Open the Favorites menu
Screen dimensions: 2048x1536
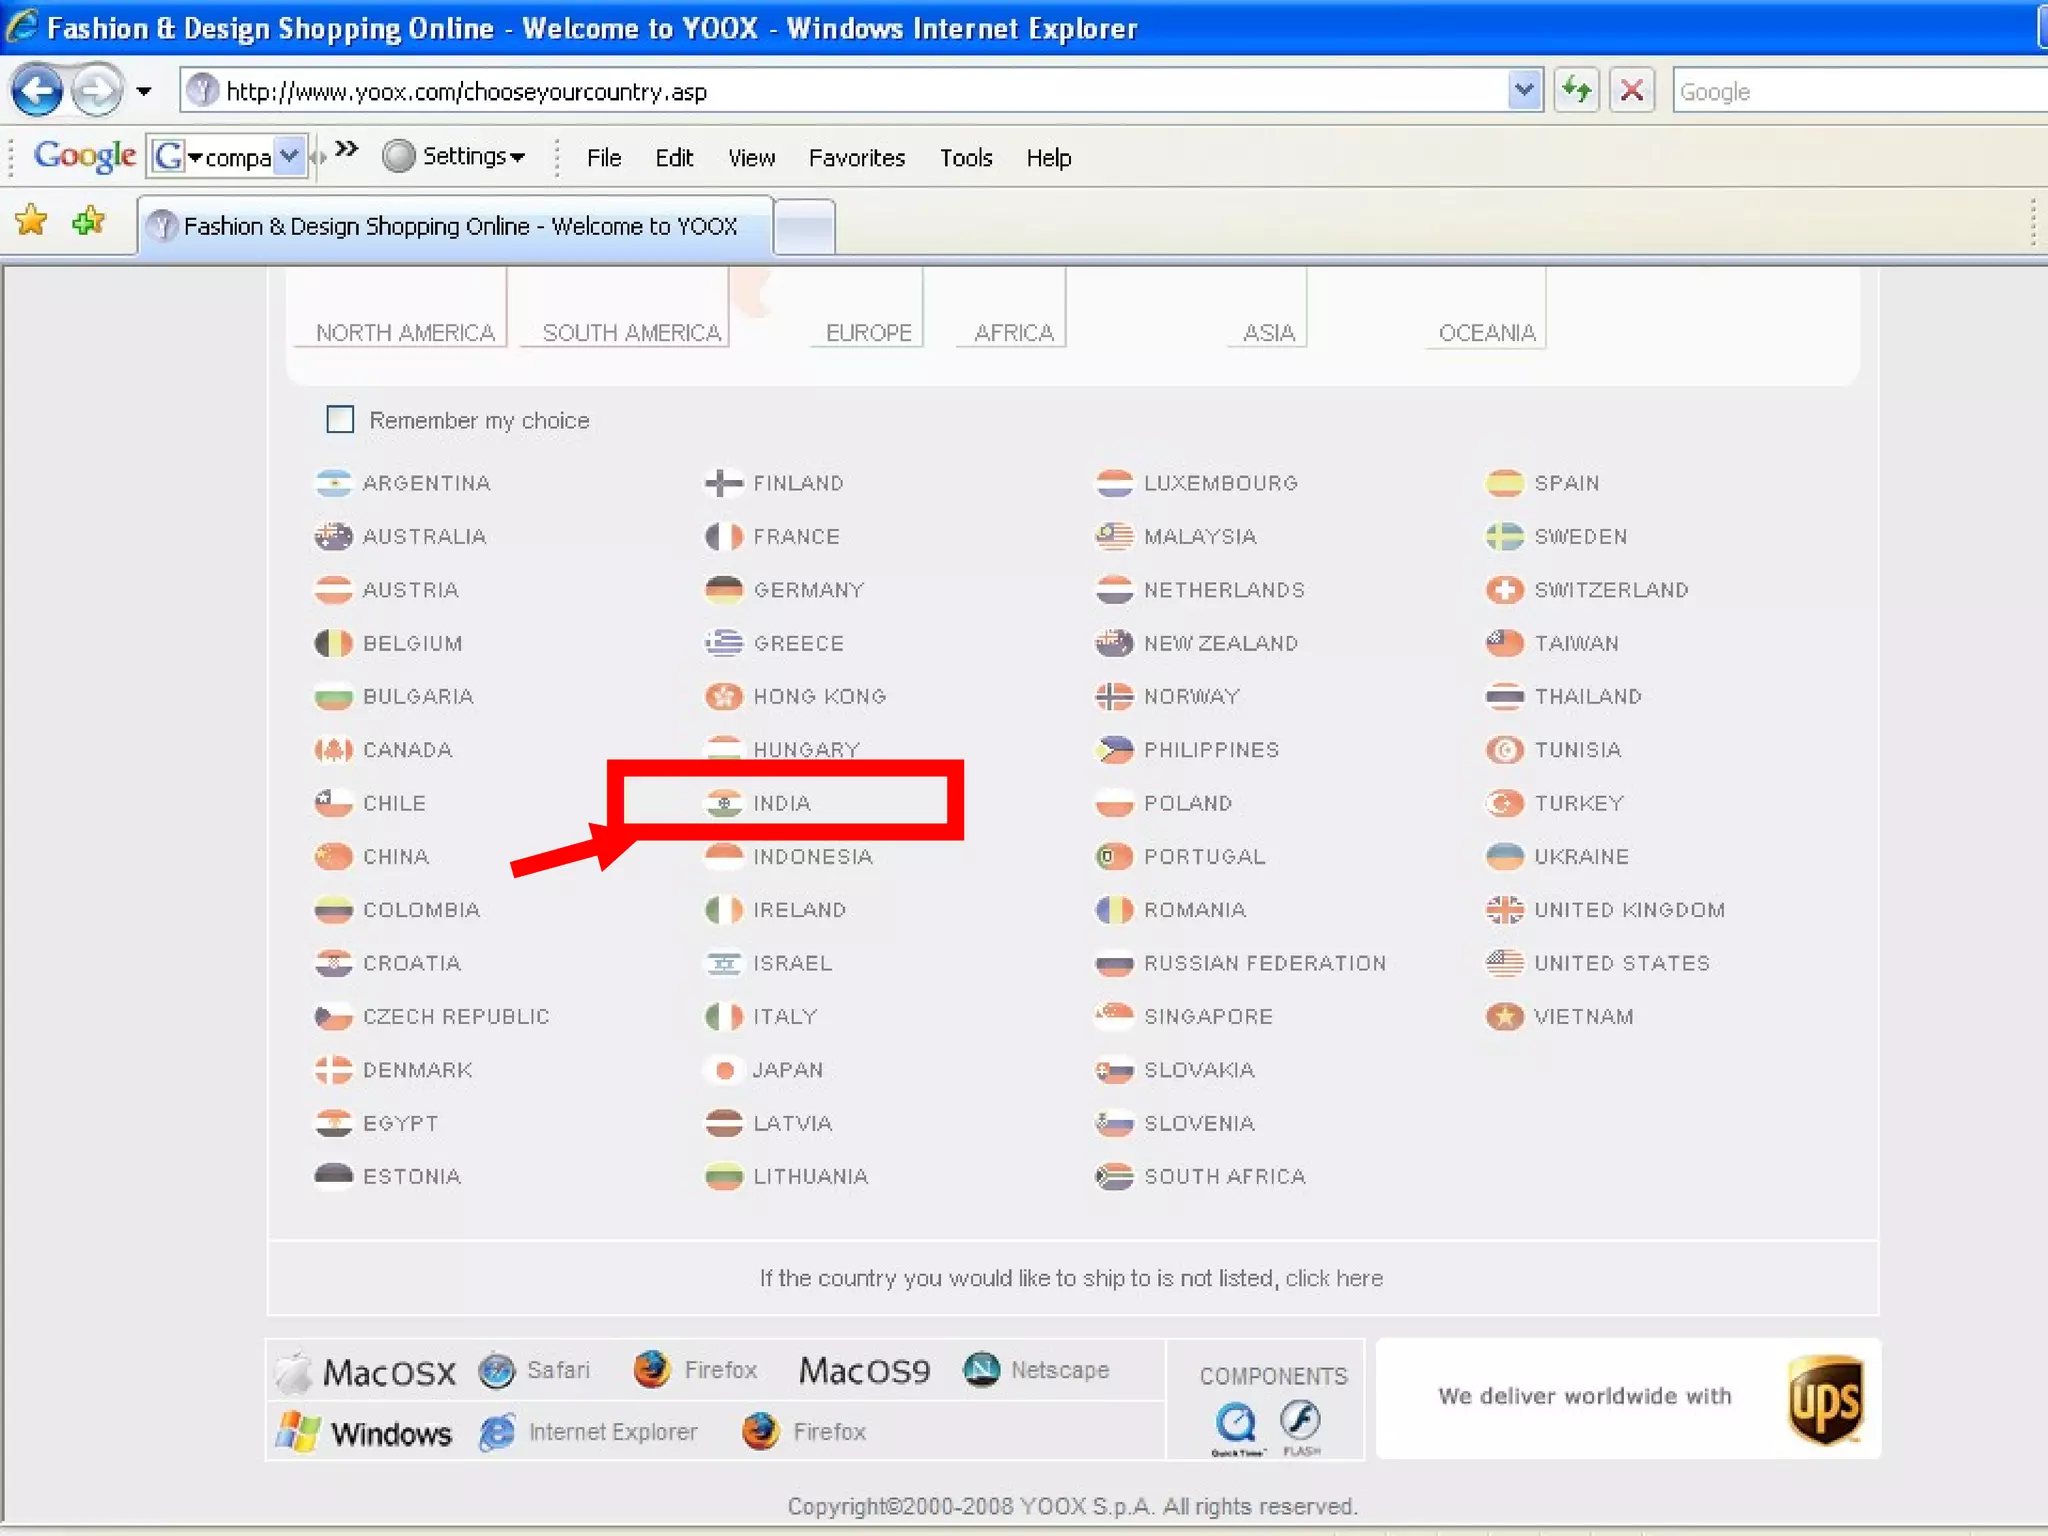pos(856,158)
